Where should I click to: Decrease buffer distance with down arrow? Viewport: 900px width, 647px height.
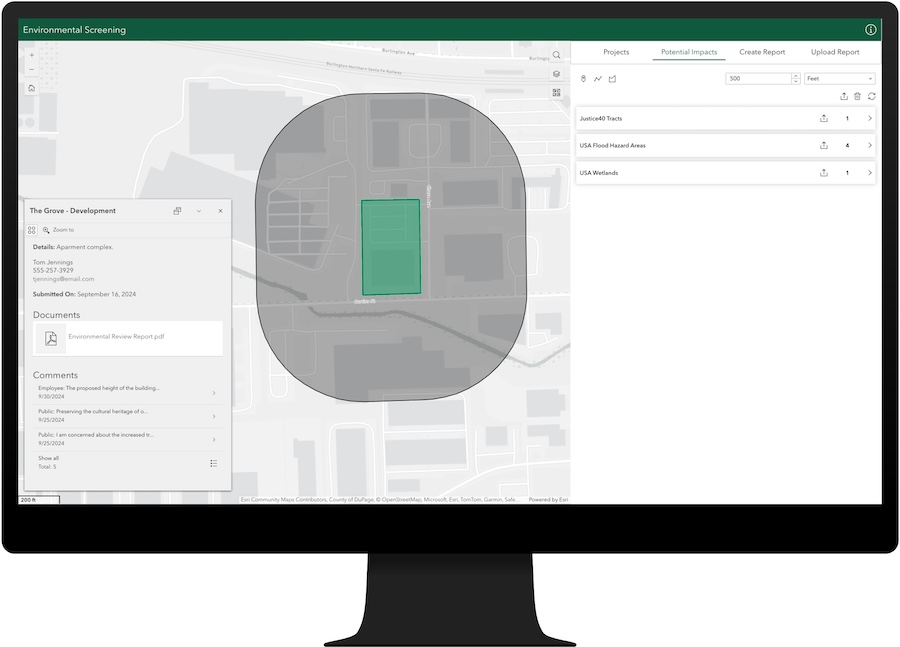coord(796,82)
